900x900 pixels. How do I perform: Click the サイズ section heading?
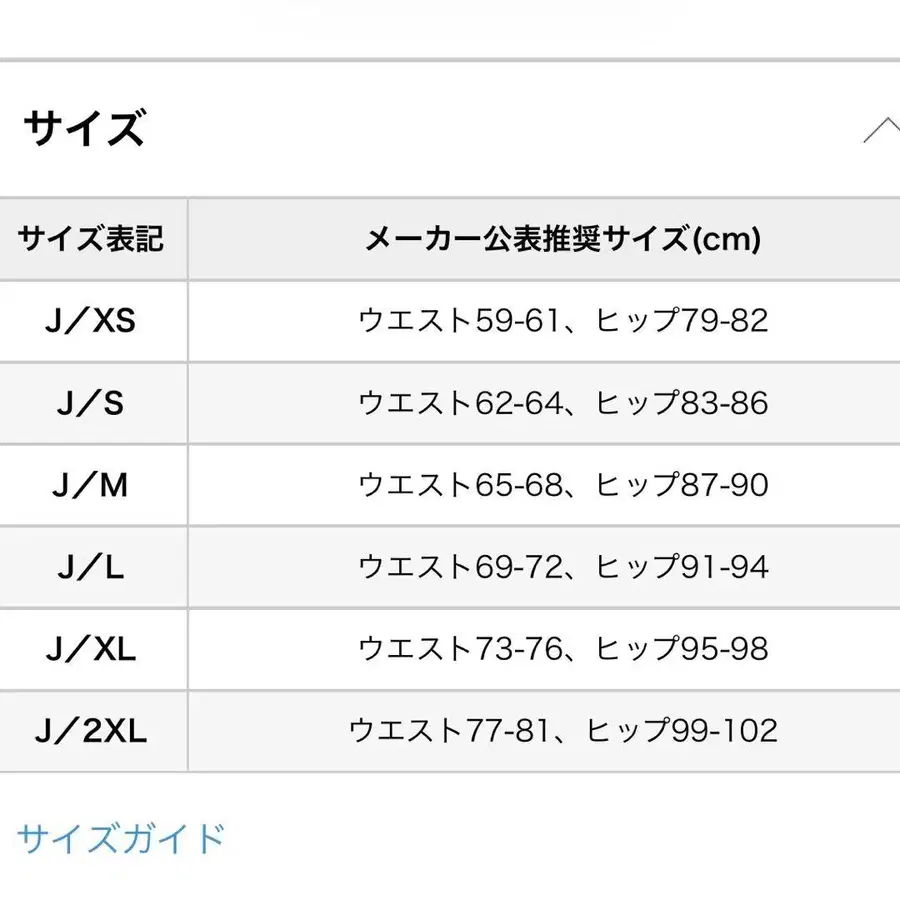(85, 130)
